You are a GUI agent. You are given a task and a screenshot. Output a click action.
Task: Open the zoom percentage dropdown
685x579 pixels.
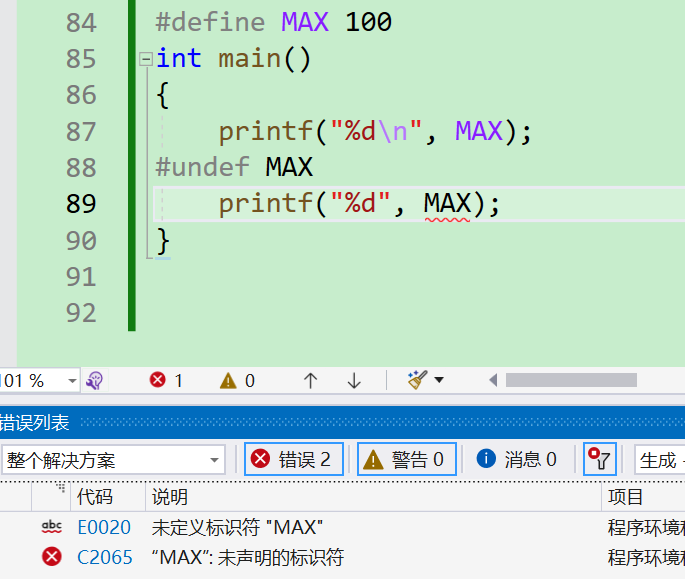coord(72,381)
